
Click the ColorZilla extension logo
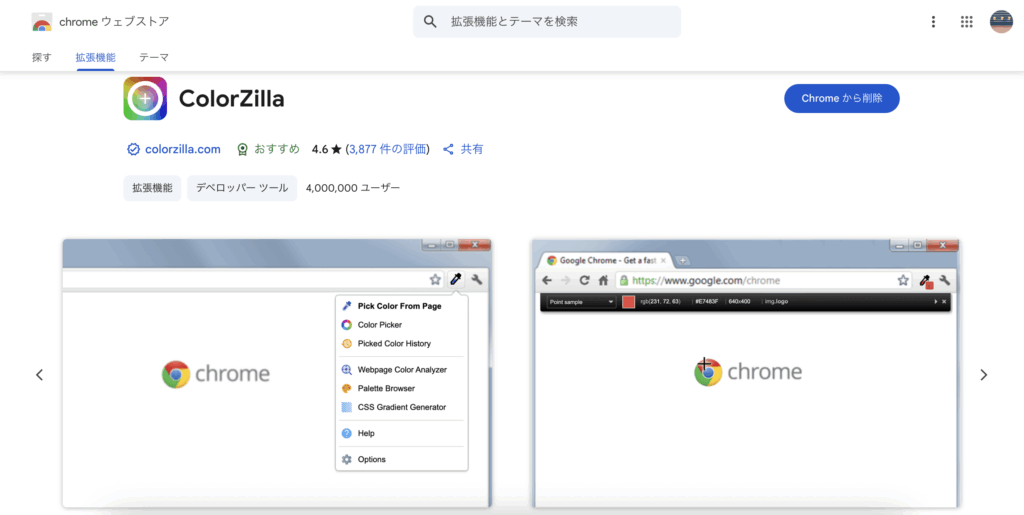click(145, 99)
